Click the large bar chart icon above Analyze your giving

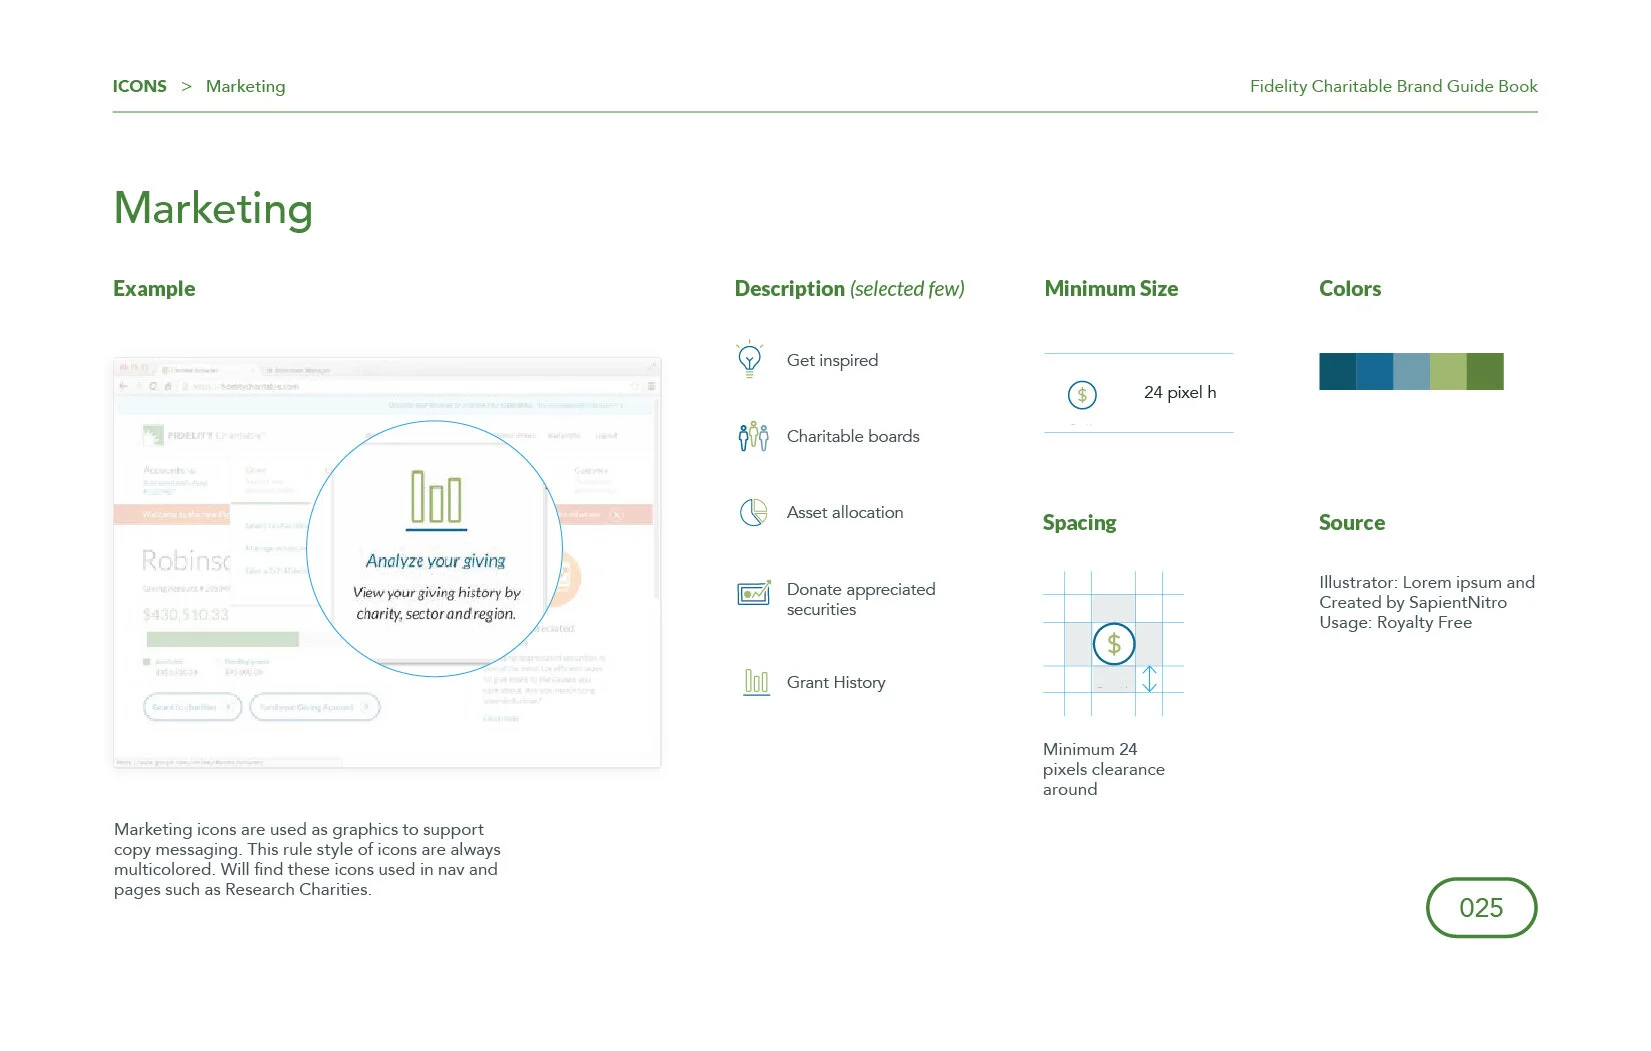click(x=437, y=499)
